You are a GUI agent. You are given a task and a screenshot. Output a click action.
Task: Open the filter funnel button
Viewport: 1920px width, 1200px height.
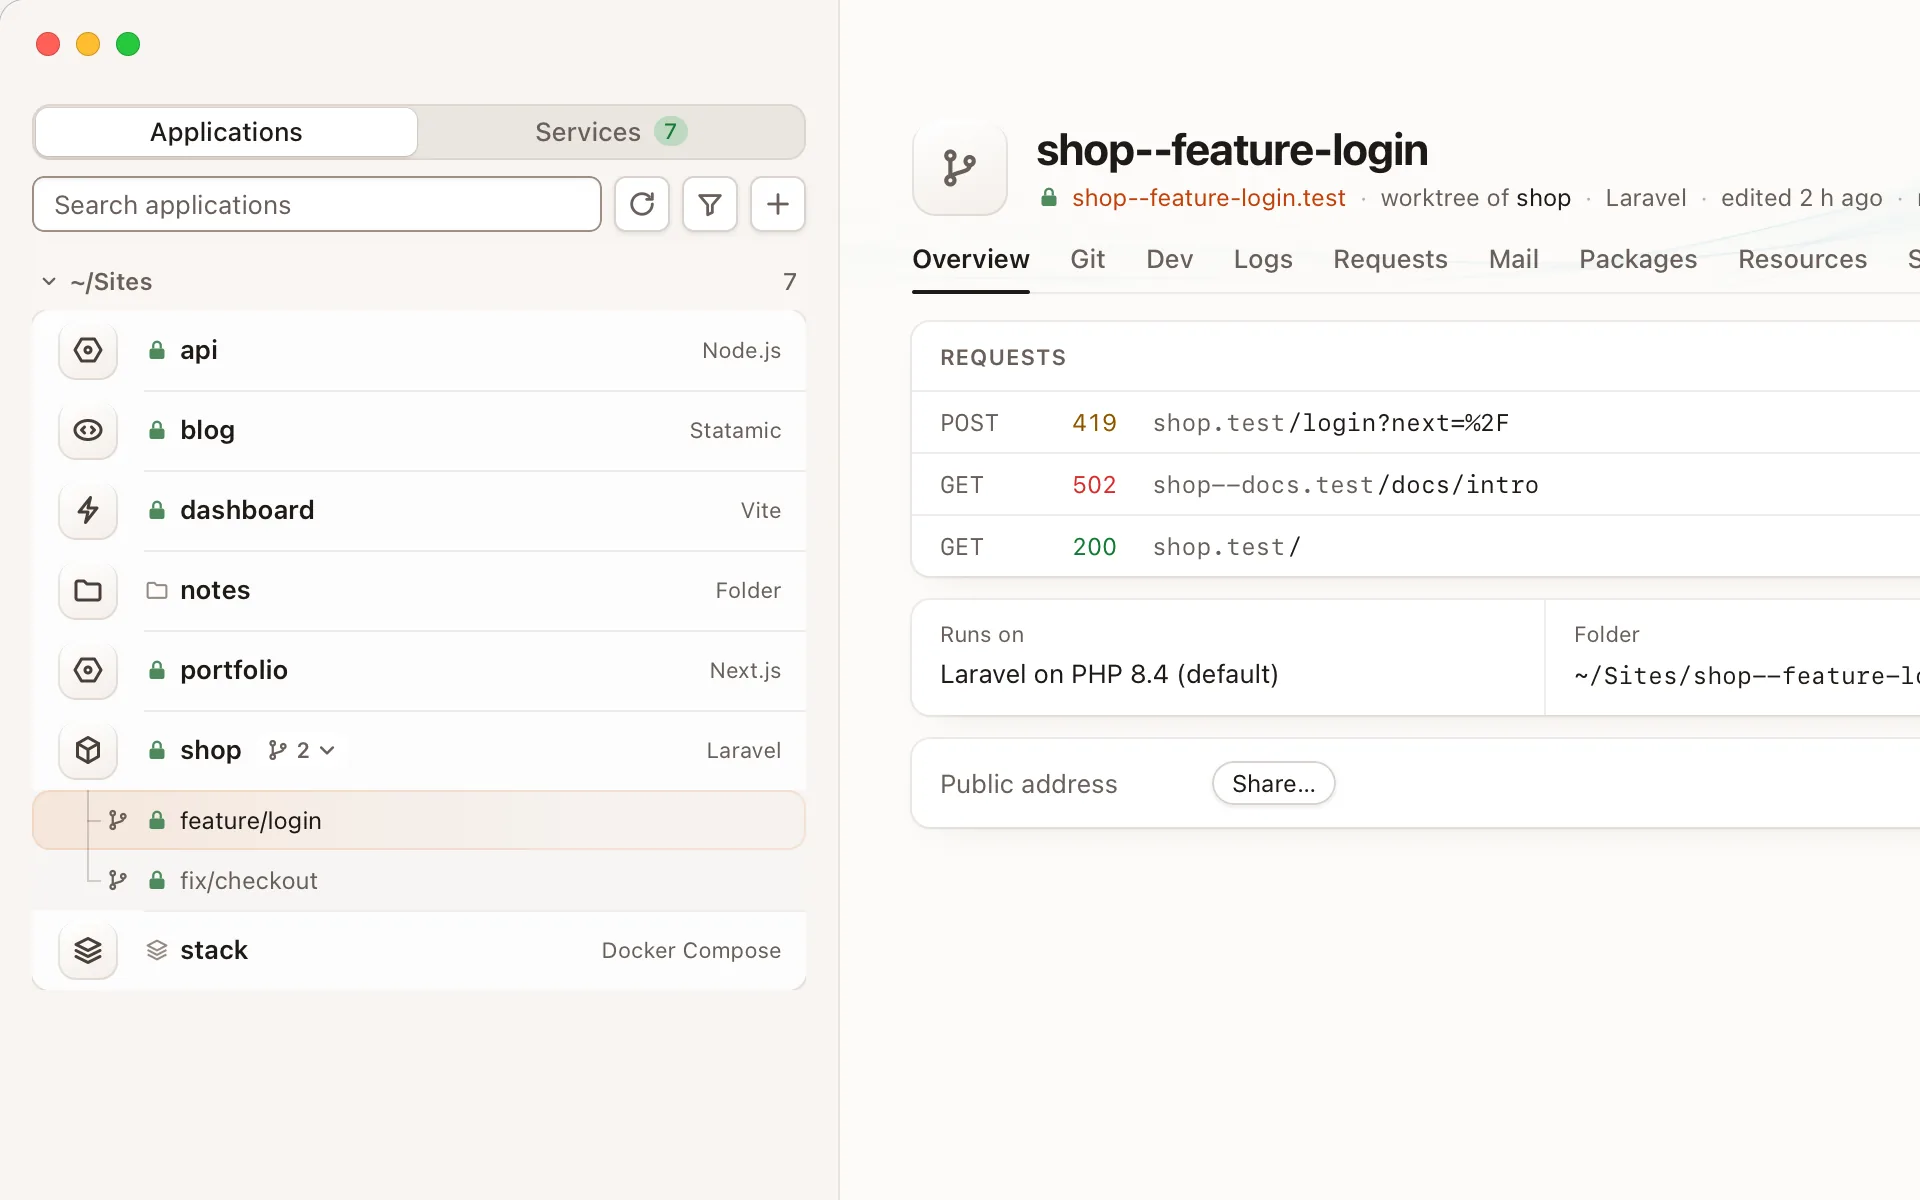[710, 204]
